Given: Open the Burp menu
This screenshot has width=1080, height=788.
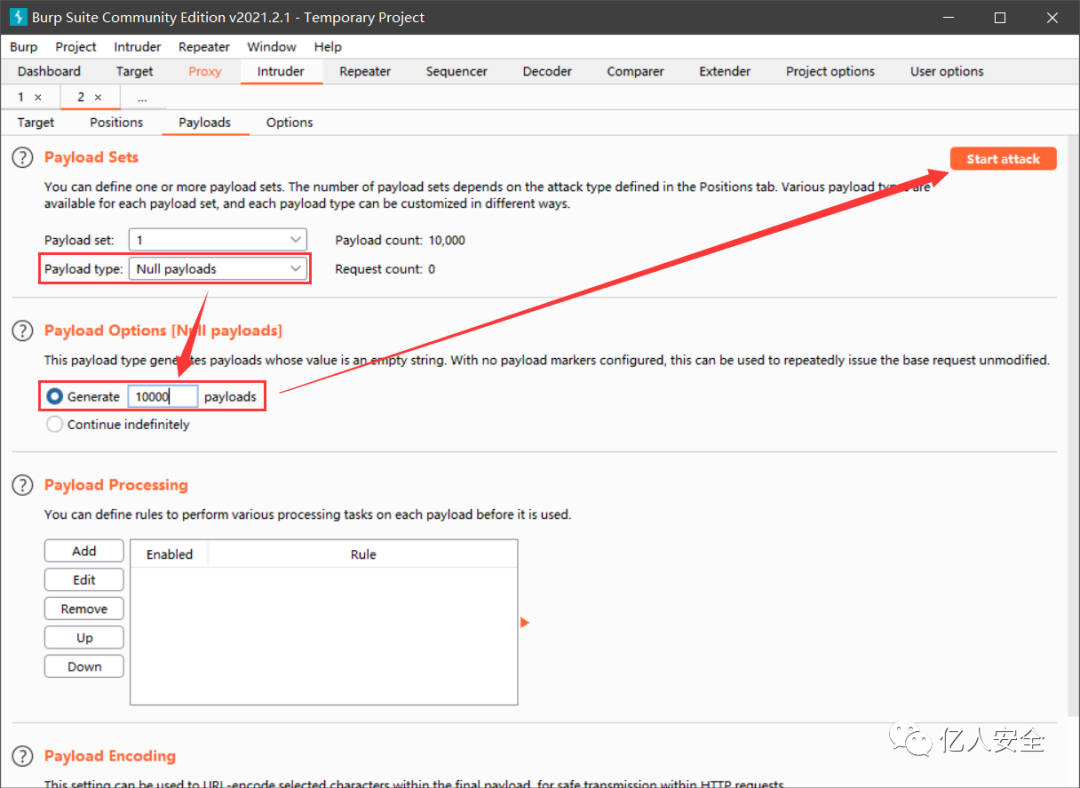Looking at the screenshot, I should click(x=23, y=47).
